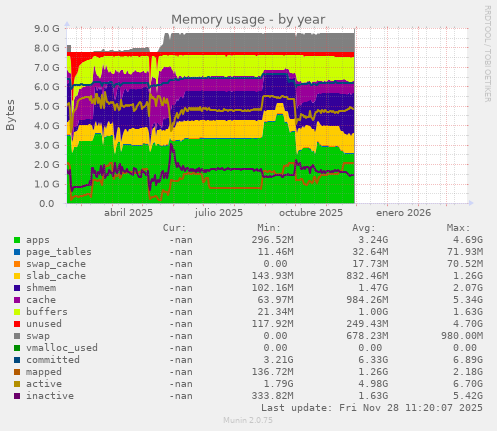Click the dark purple inactive legend swatch
497x431 pixels.
coord(17,396)
